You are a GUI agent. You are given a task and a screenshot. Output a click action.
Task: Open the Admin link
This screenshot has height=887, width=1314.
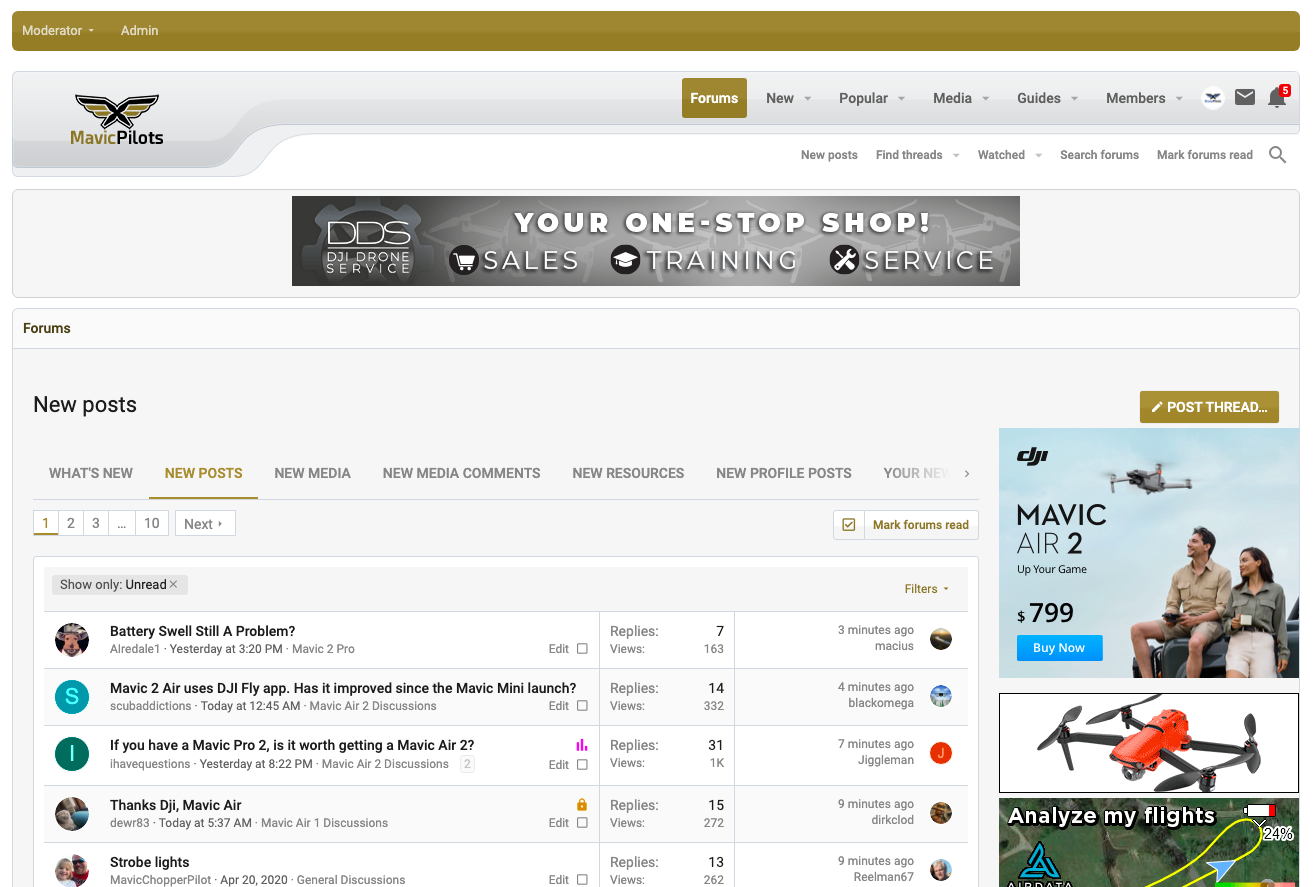pos(140,31)
